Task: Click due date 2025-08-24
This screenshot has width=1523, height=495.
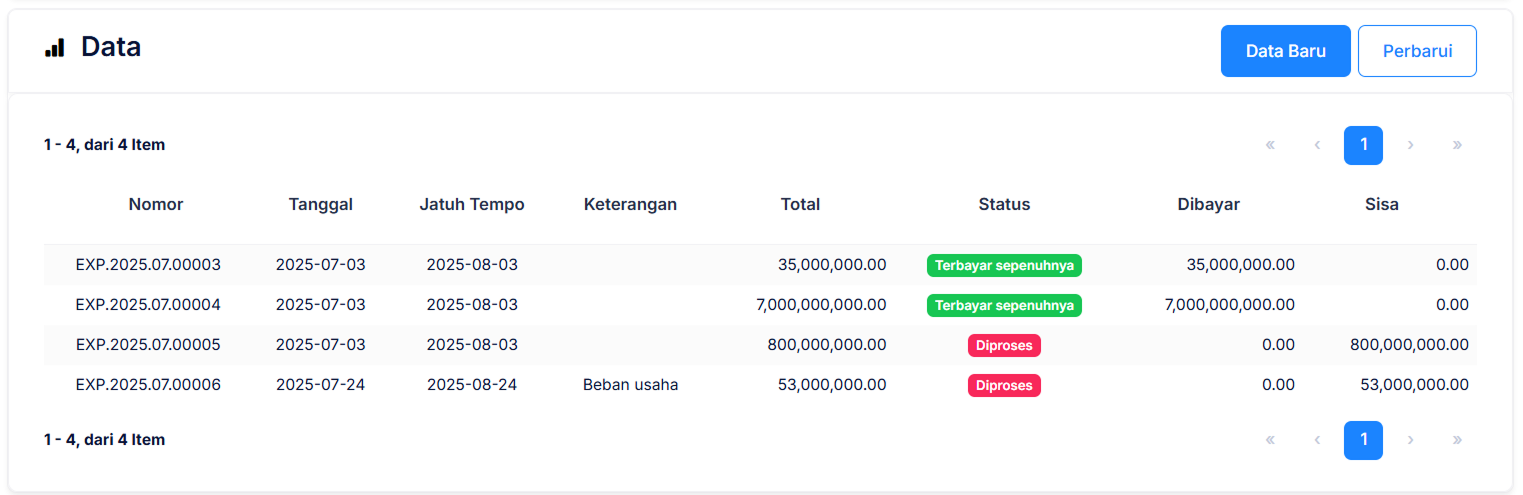Action: coord(472,385)
